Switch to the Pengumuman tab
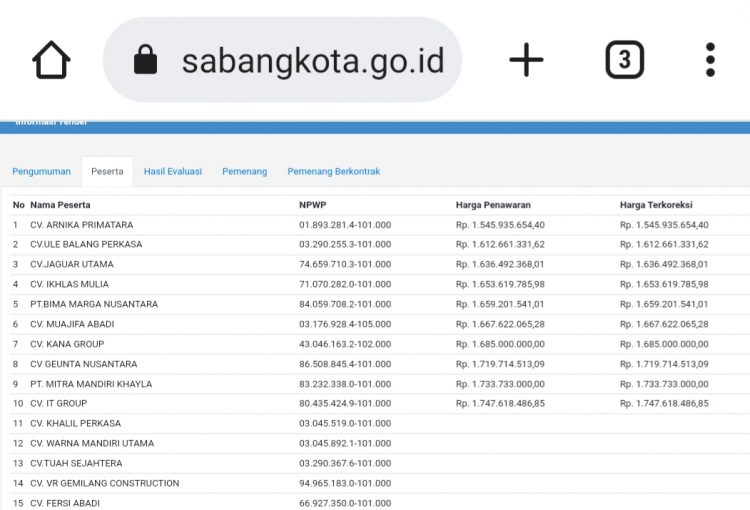This screenshot has height=510, width=750. click(x=42, y=171)
